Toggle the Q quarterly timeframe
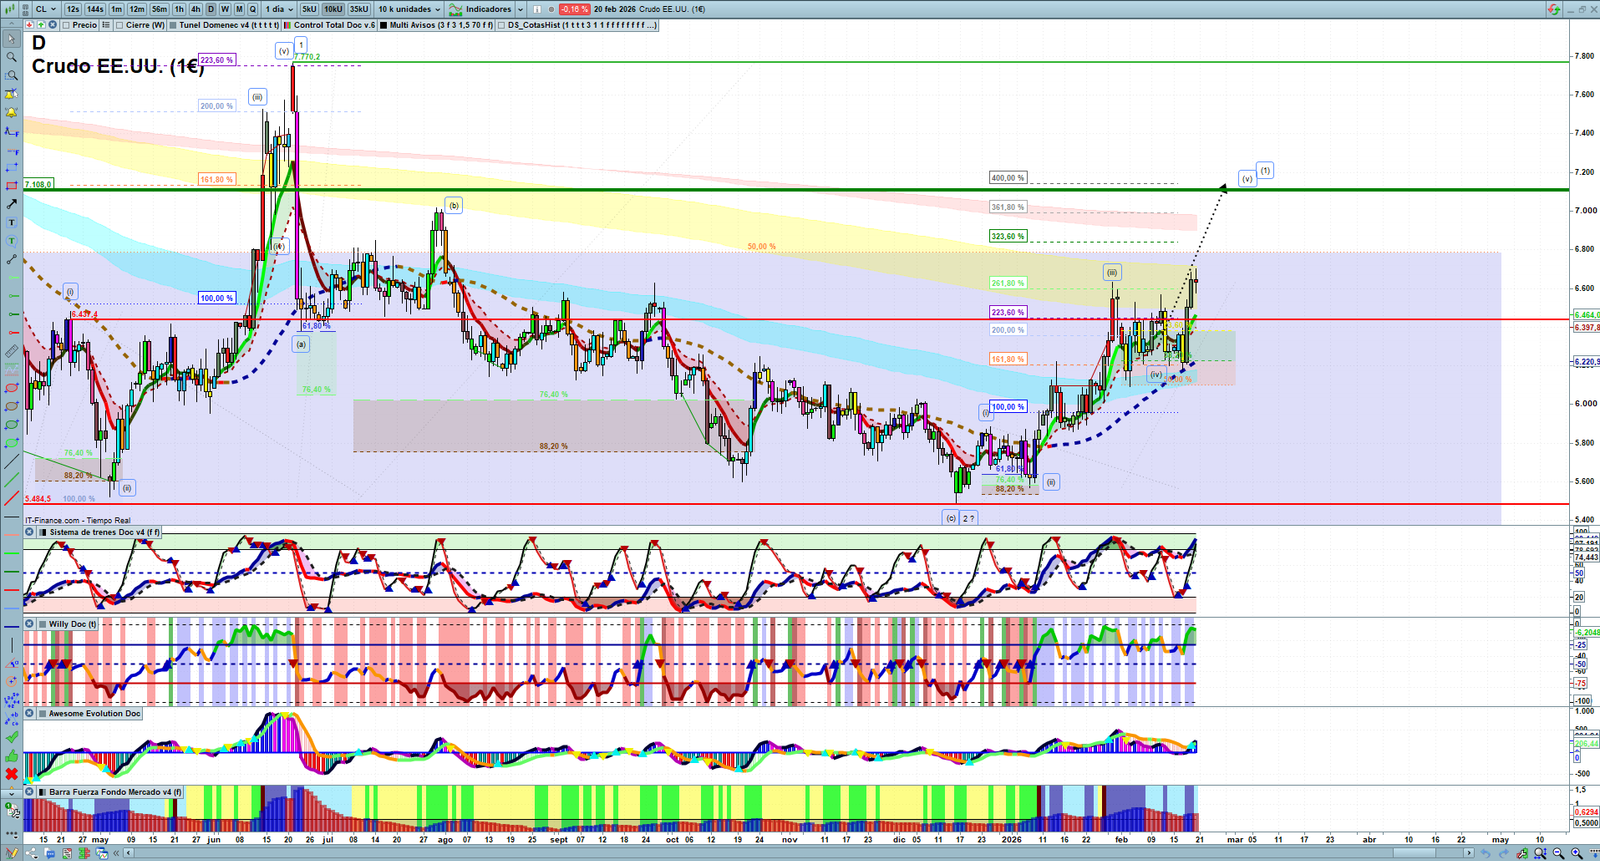This screenshot has height=861, width=1600. [253, 9]
